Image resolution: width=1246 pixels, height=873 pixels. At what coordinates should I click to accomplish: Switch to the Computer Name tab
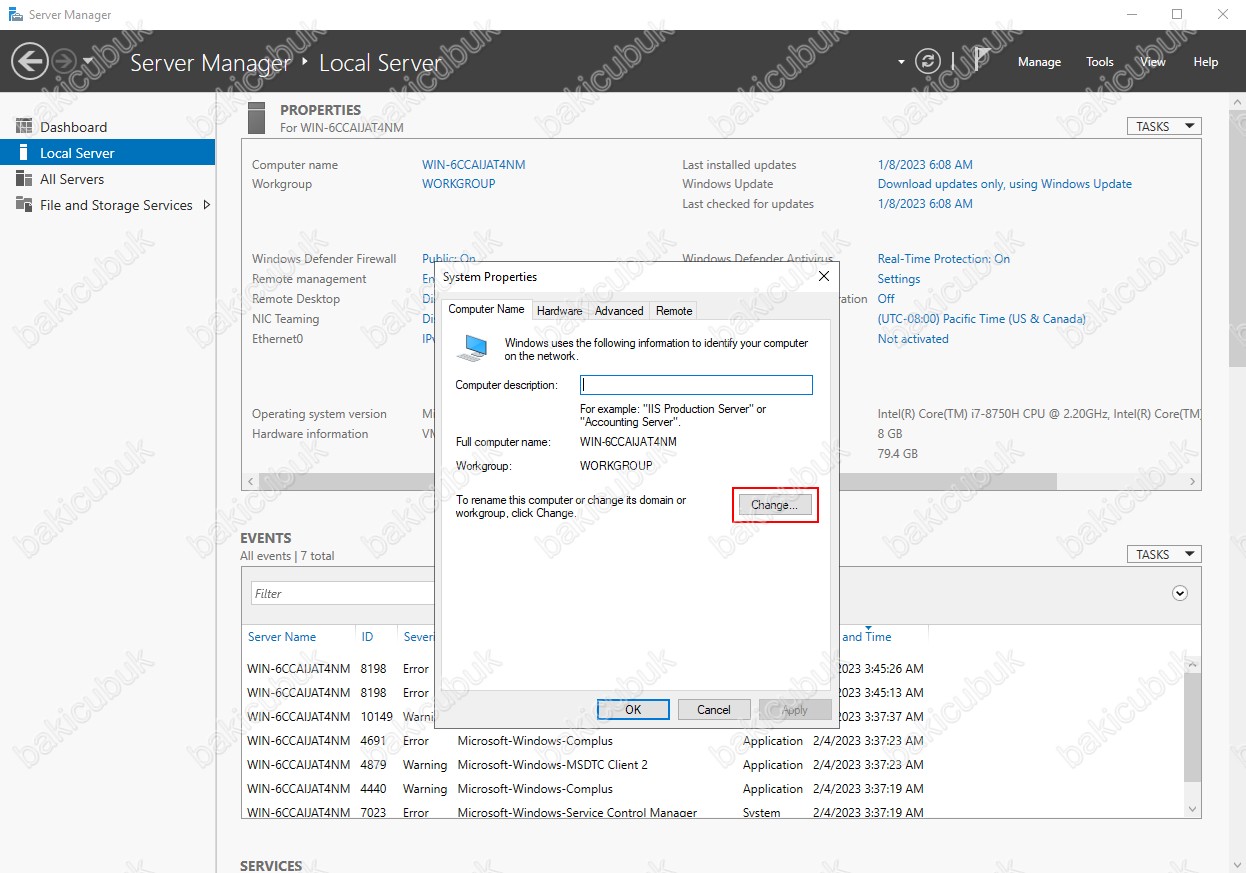tap(487, 310)
